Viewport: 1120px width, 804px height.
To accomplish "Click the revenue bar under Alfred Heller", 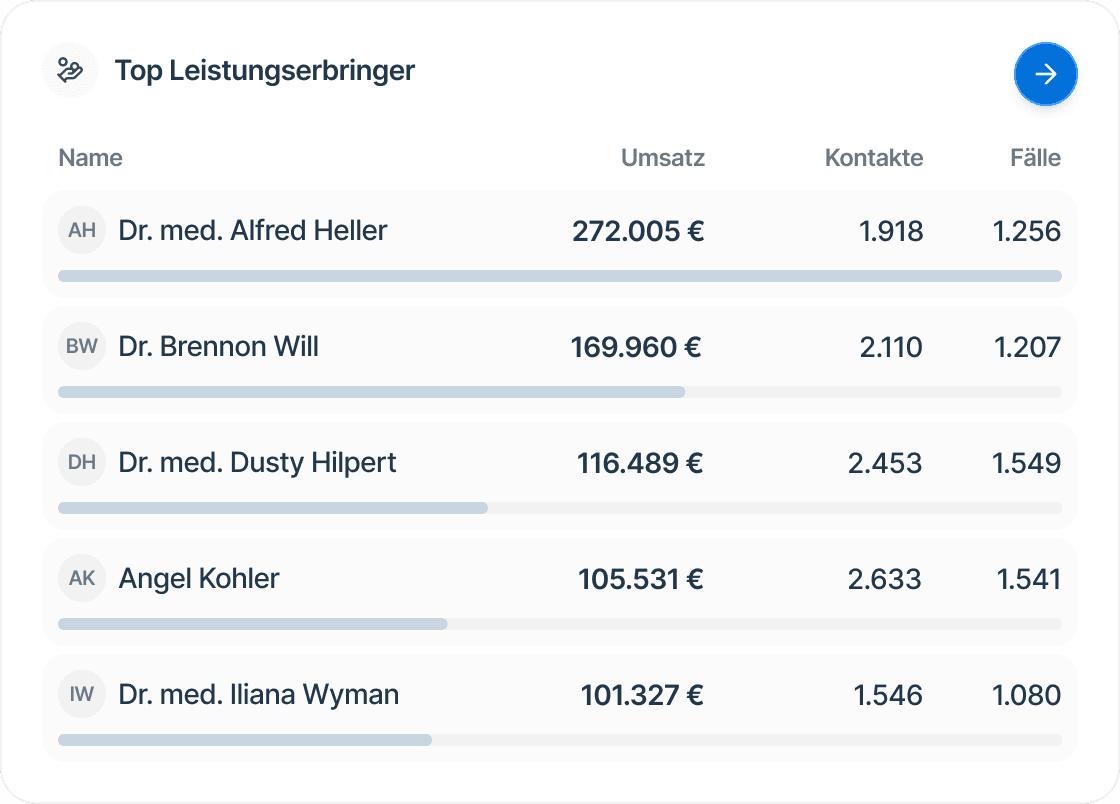I will (560, 275).
